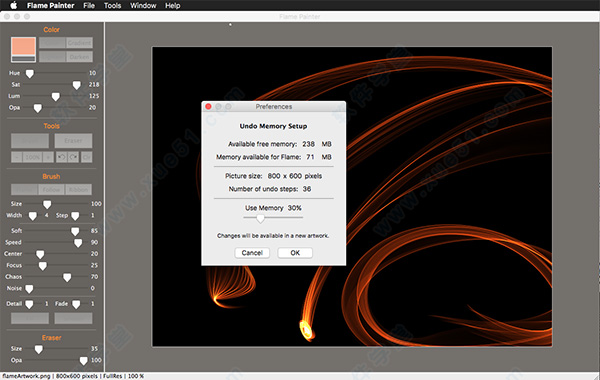The height and width of the screenshot is (380, 600).
Task: Select Gradient color mode
Action: [79, 43]
